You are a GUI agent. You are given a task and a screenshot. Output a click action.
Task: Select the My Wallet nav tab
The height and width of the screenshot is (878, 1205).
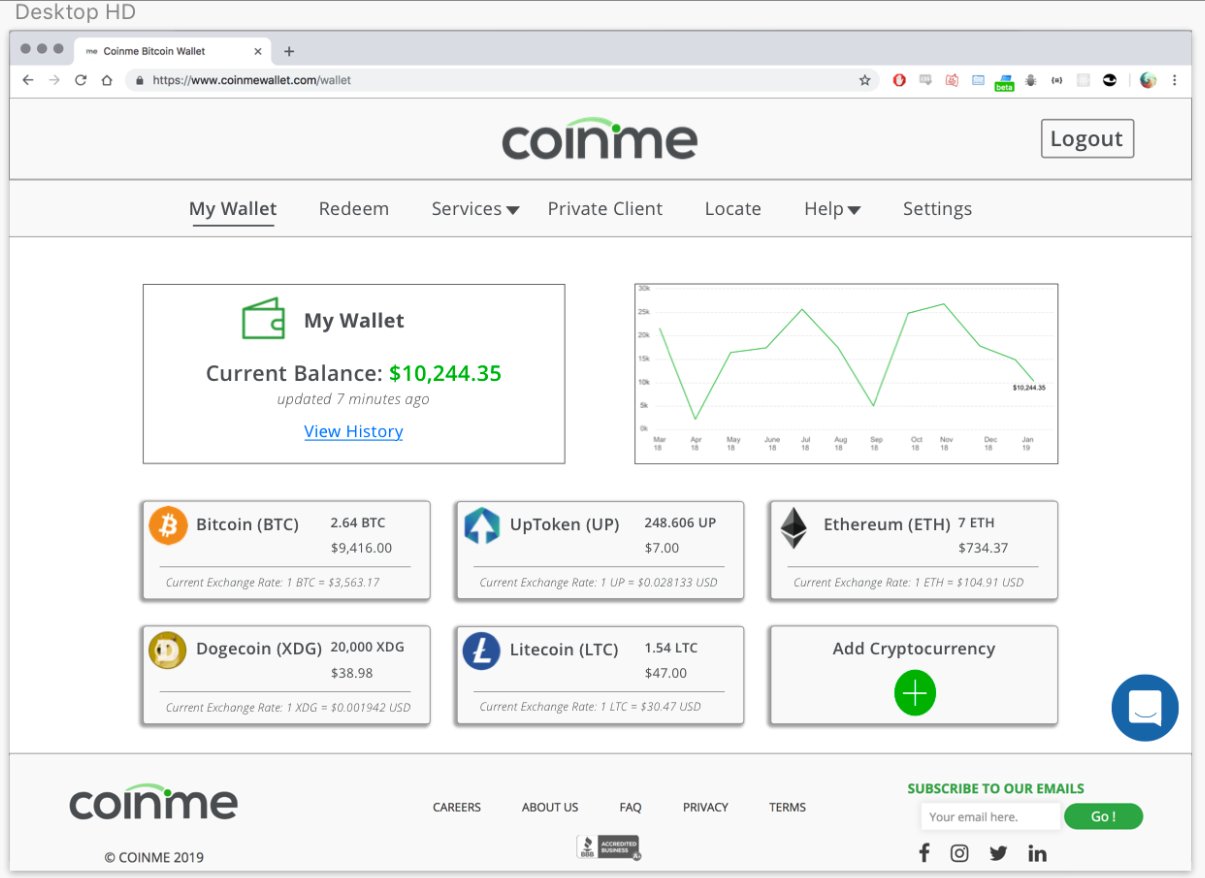[x=233, y=209]
